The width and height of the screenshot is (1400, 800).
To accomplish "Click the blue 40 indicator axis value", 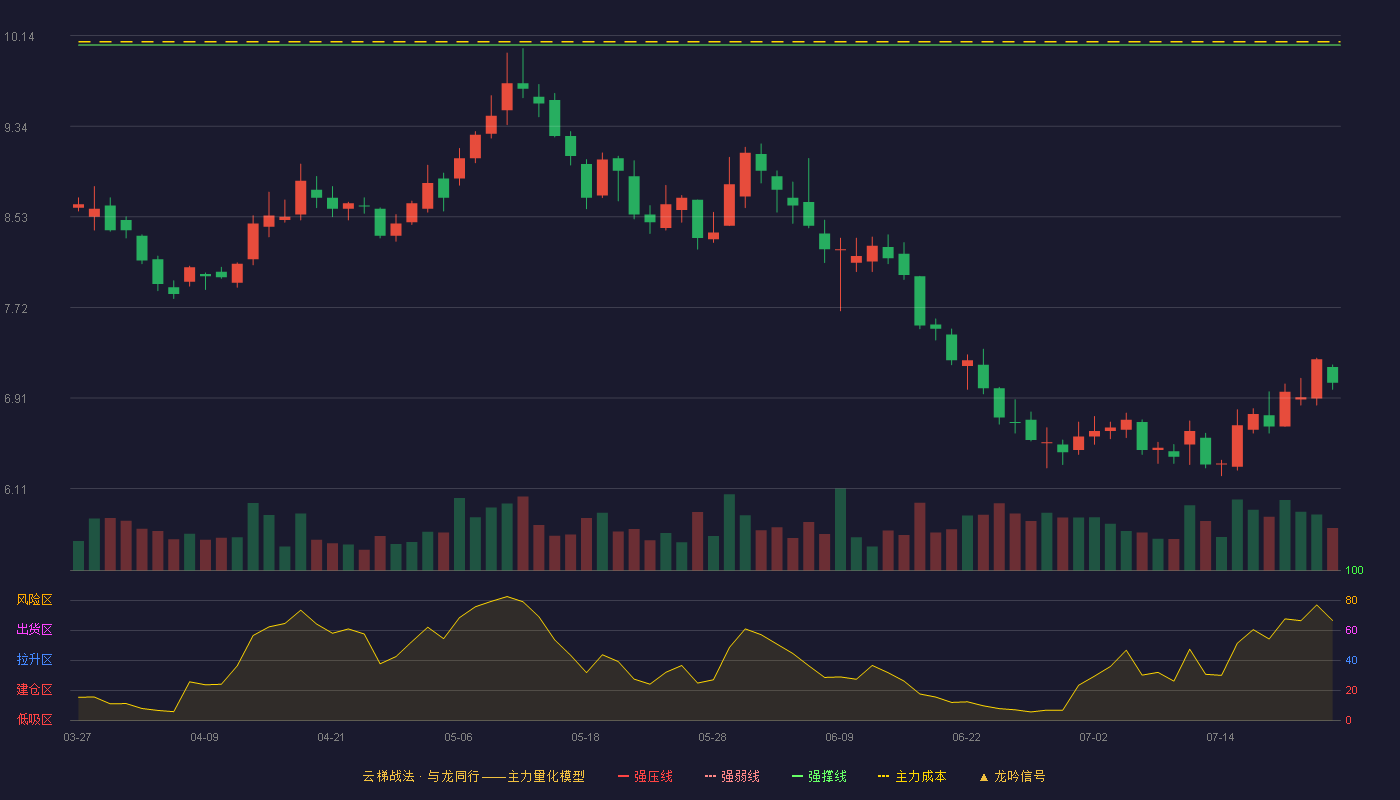I will click(1351, 660).
